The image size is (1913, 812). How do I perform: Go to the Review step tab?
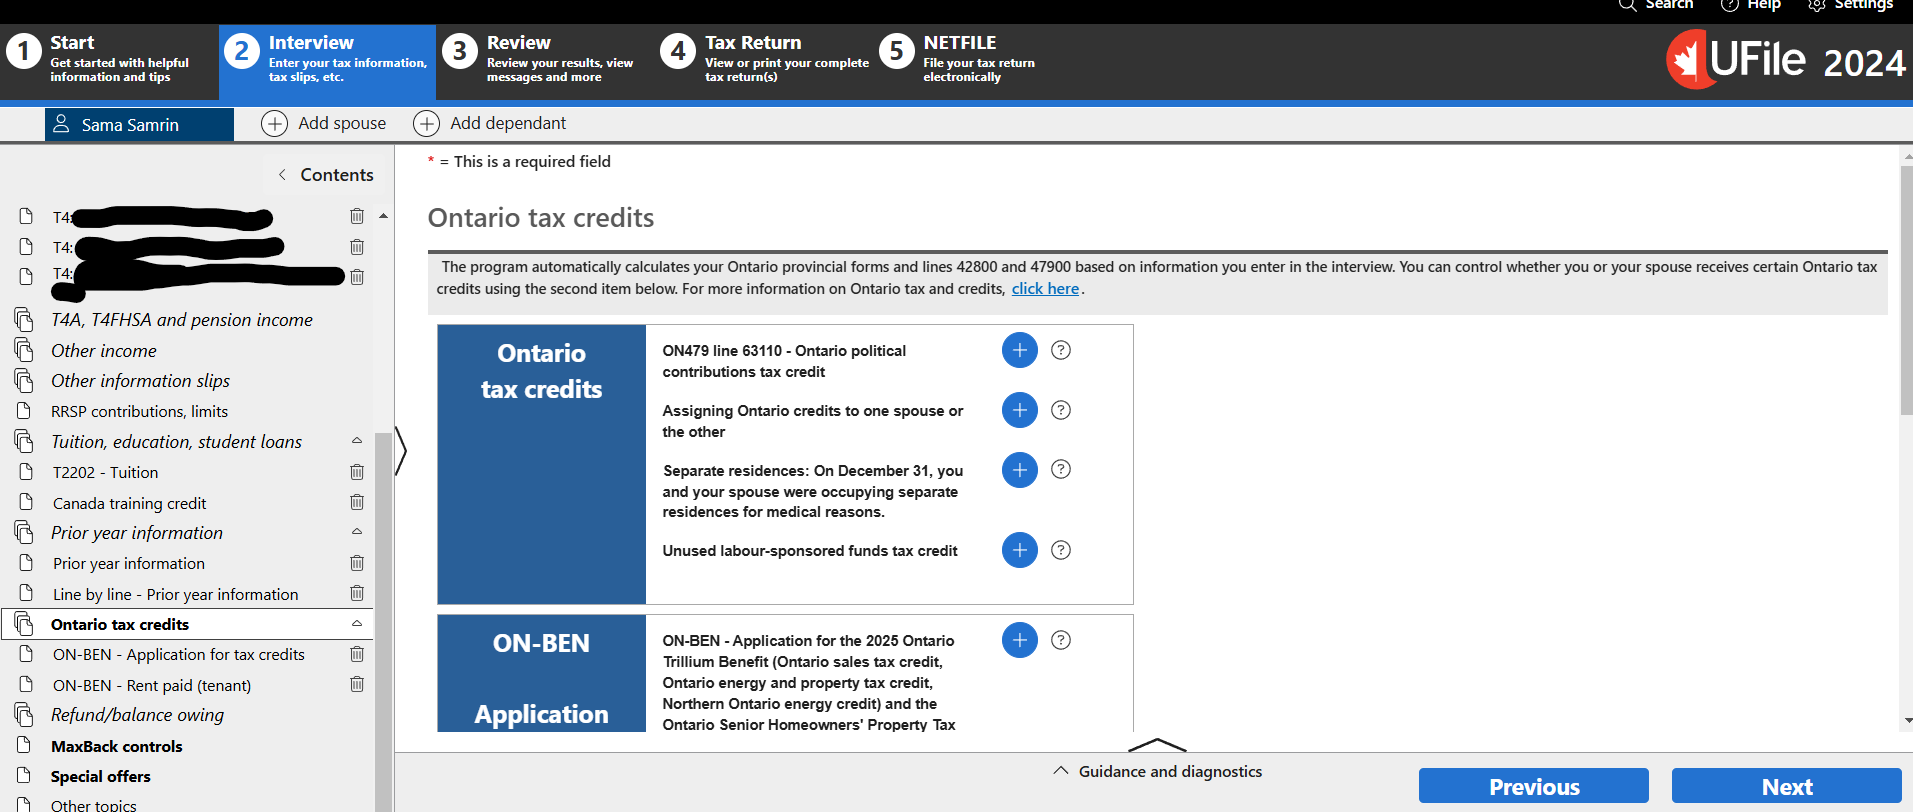(545, 60)
